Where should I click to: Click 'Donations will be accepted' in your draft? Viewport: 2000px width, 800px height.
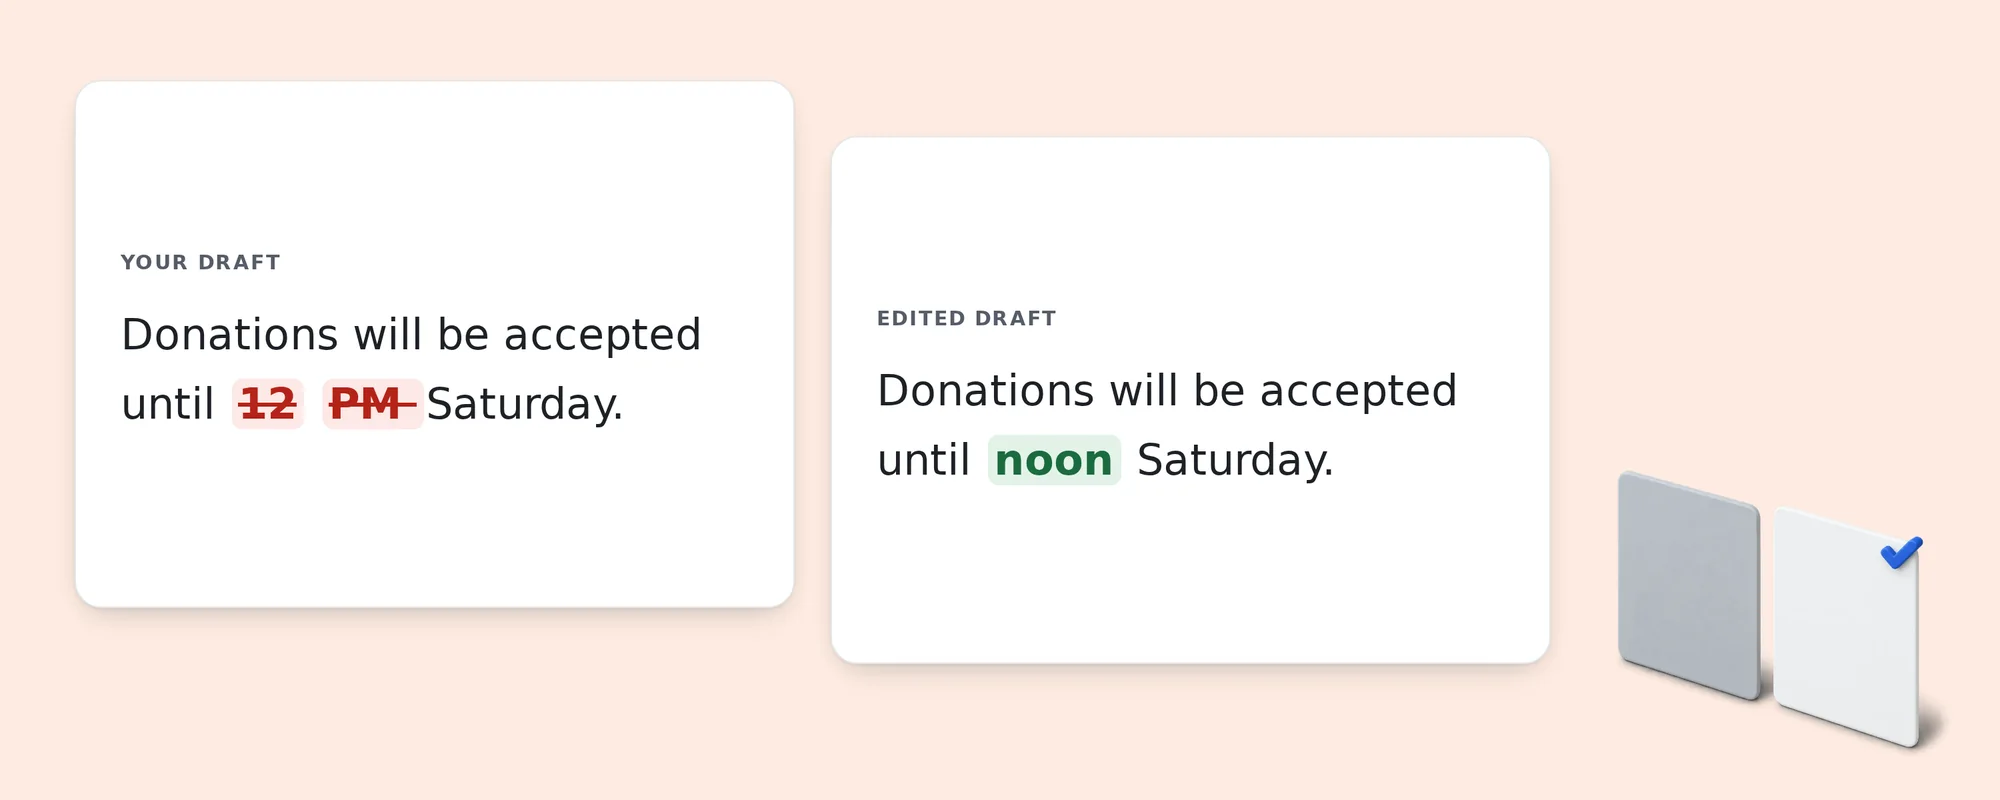(x=411, y=335)
